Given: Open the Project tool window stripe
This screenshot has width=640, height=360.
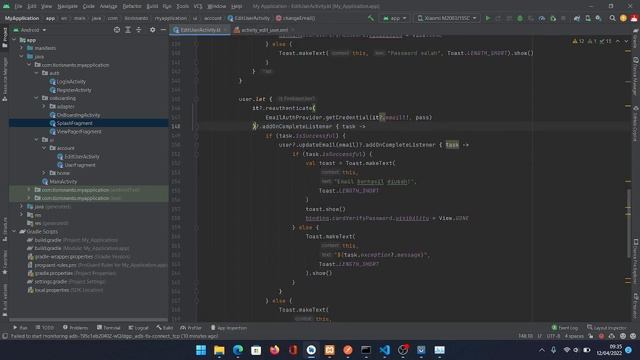Looking at the screenshot, I should pos(4,38).
